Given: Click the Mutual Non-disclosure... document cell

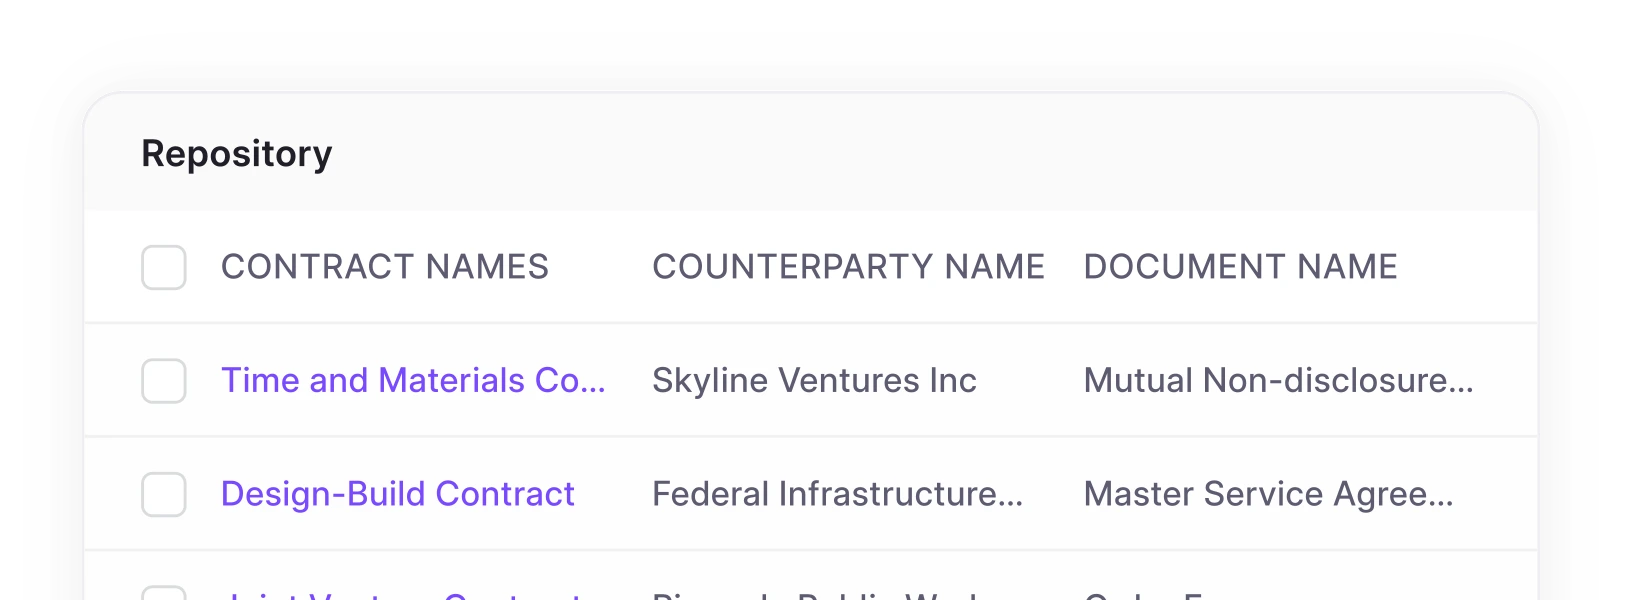Looking at the screenshot, I should click(x=1278, y=381).
